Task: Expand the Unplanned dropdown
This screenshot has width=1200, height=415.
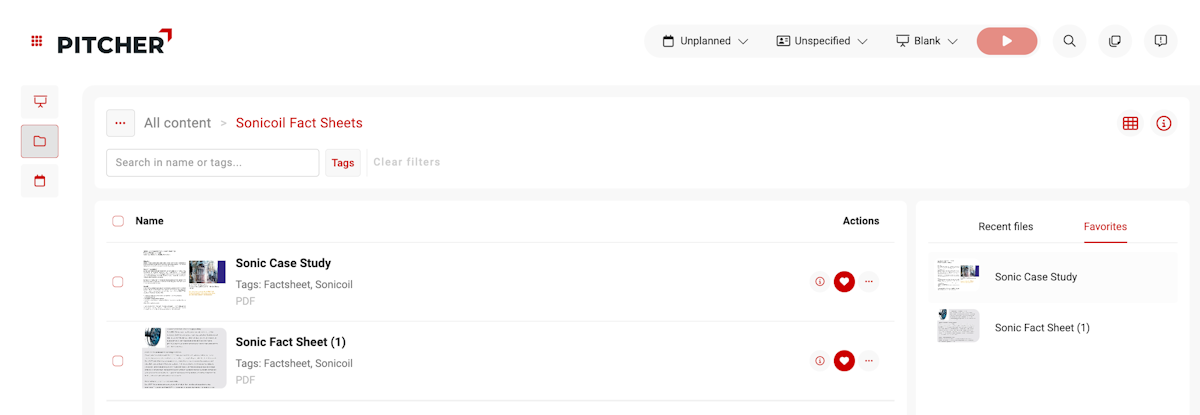Action: click(705, 41)
